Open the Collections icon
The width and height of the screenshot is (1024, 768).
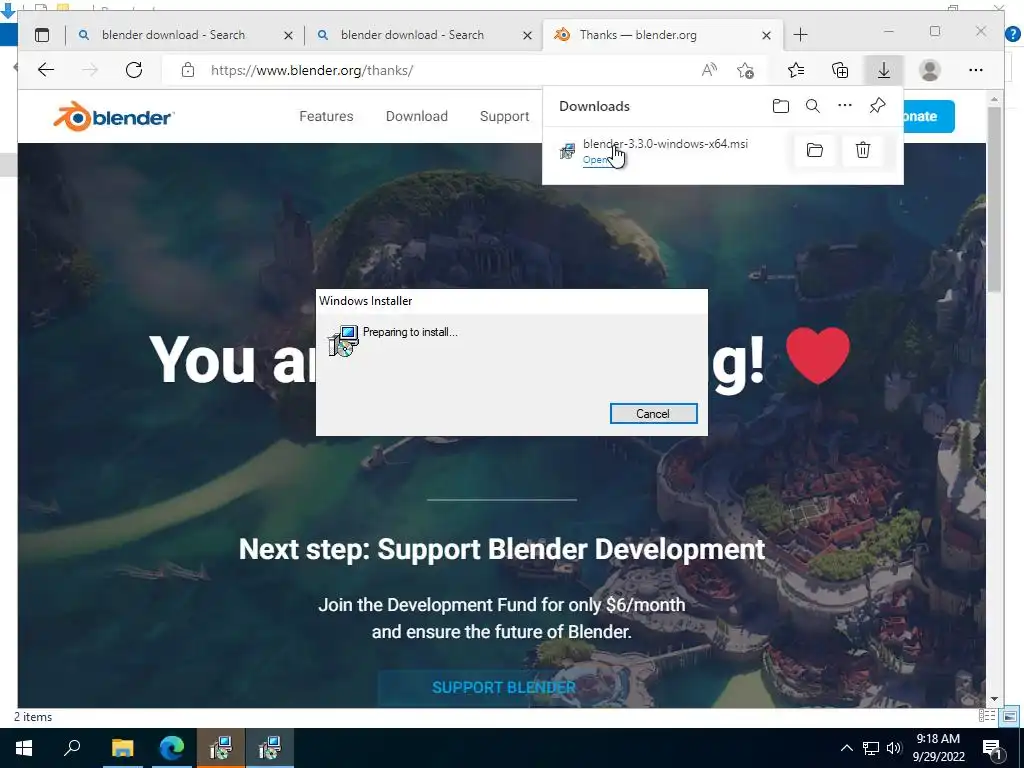[x=840, y=70]
